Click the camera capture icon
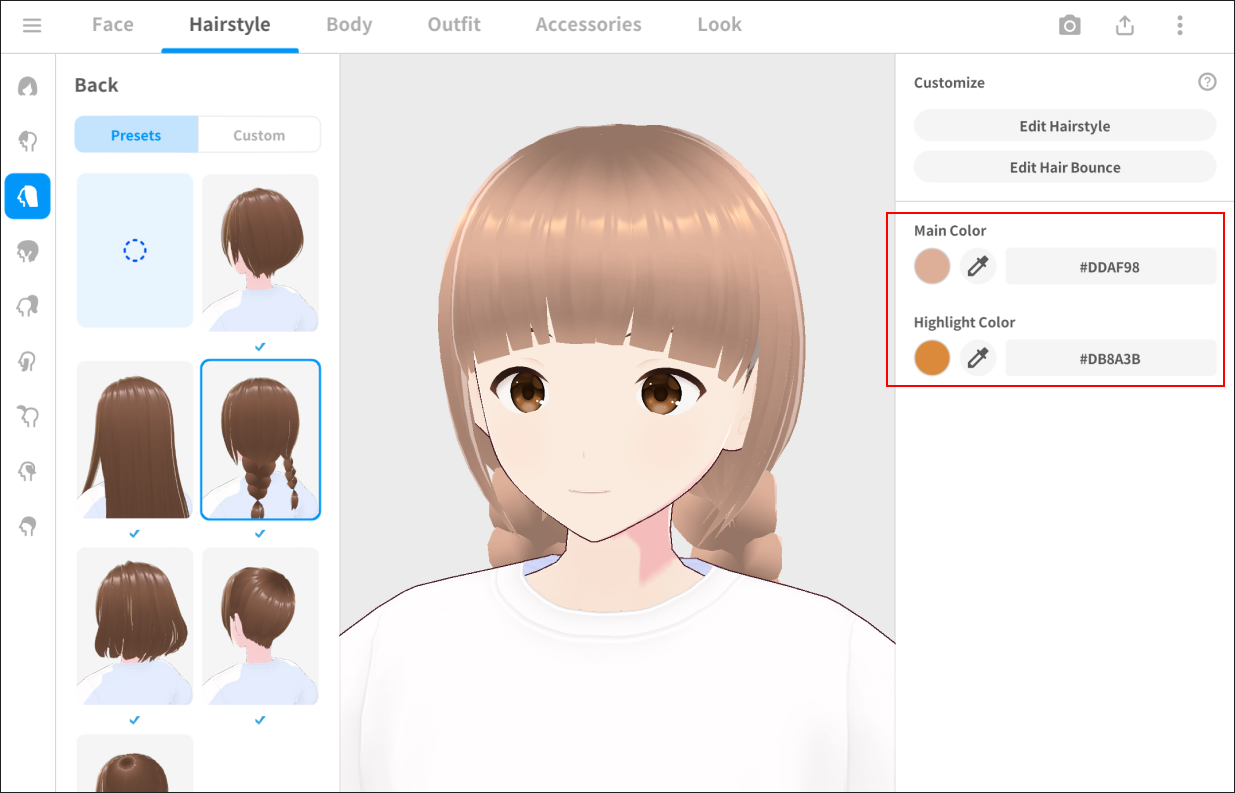Screen dimensions: 1235x793 (x=1069, y=26)
